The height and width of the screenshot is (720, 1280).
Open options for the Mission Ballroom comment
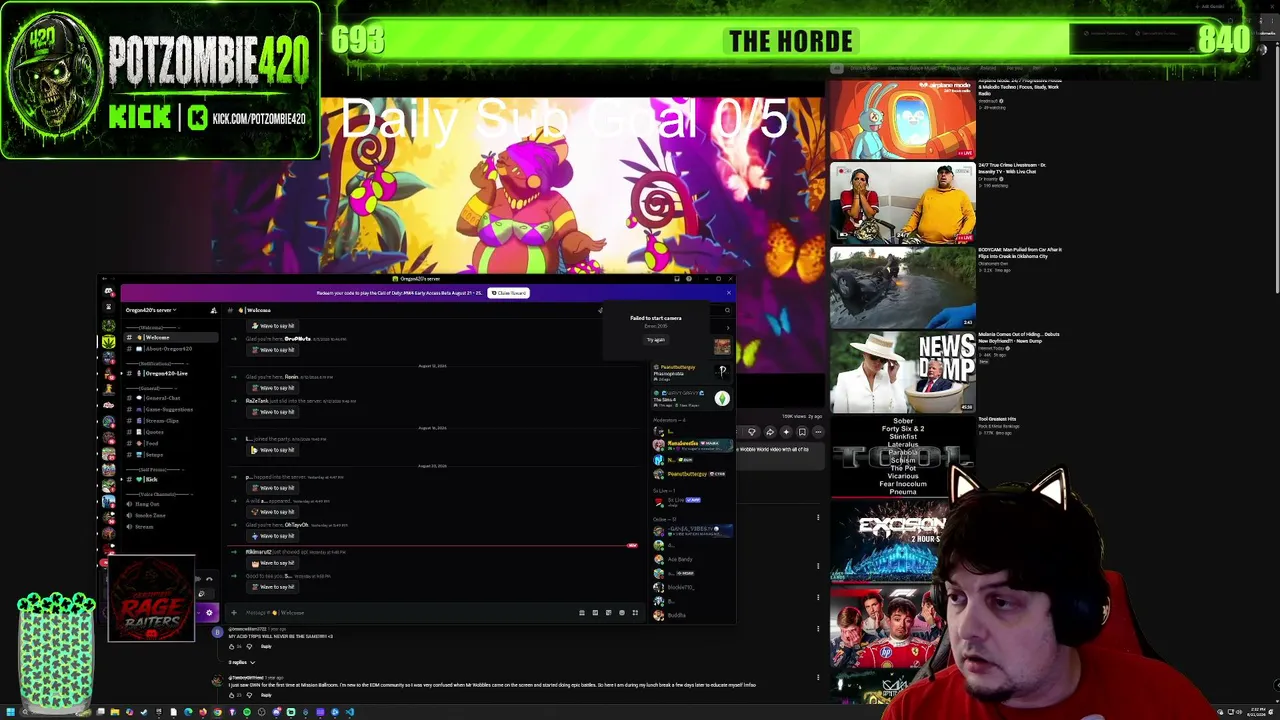point(818,677)
